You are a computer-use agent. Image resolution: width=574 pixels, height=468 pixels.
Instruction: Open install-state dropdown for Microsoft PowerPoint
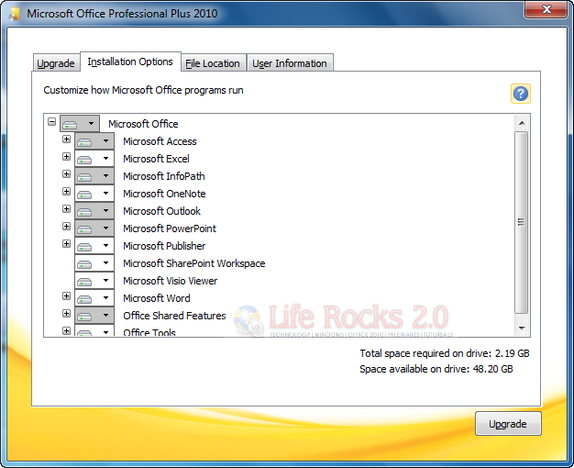(x=94, y=228)
